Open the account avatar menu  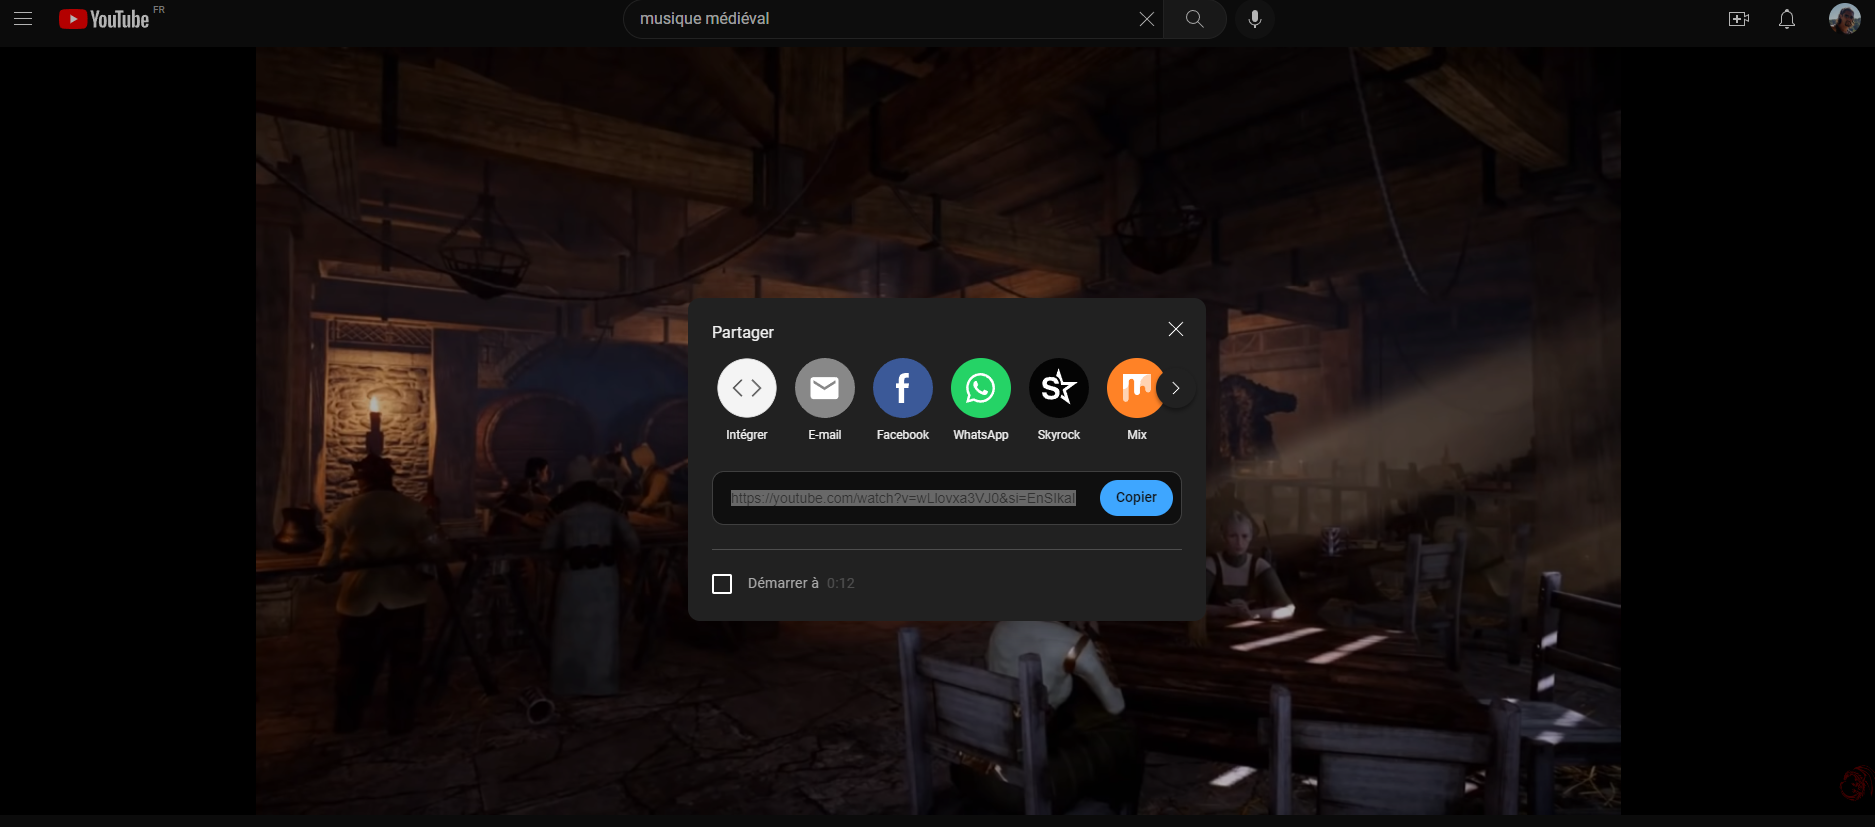(1844, 19)
